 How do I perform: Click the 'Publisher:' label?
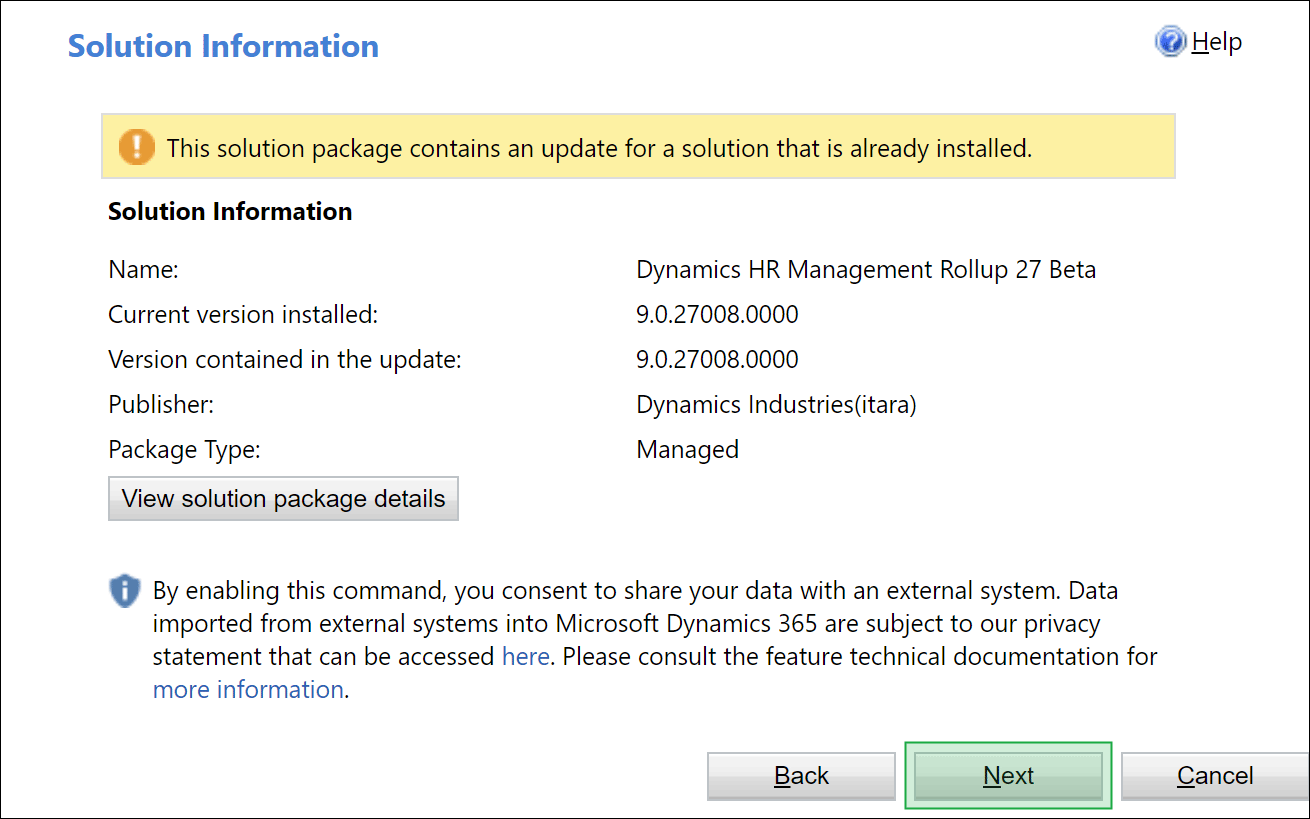pos(161,405)
